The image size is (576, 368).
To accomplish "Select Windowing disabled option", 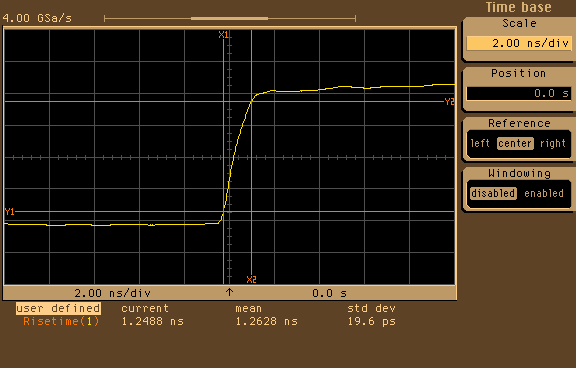I will 493,193.
